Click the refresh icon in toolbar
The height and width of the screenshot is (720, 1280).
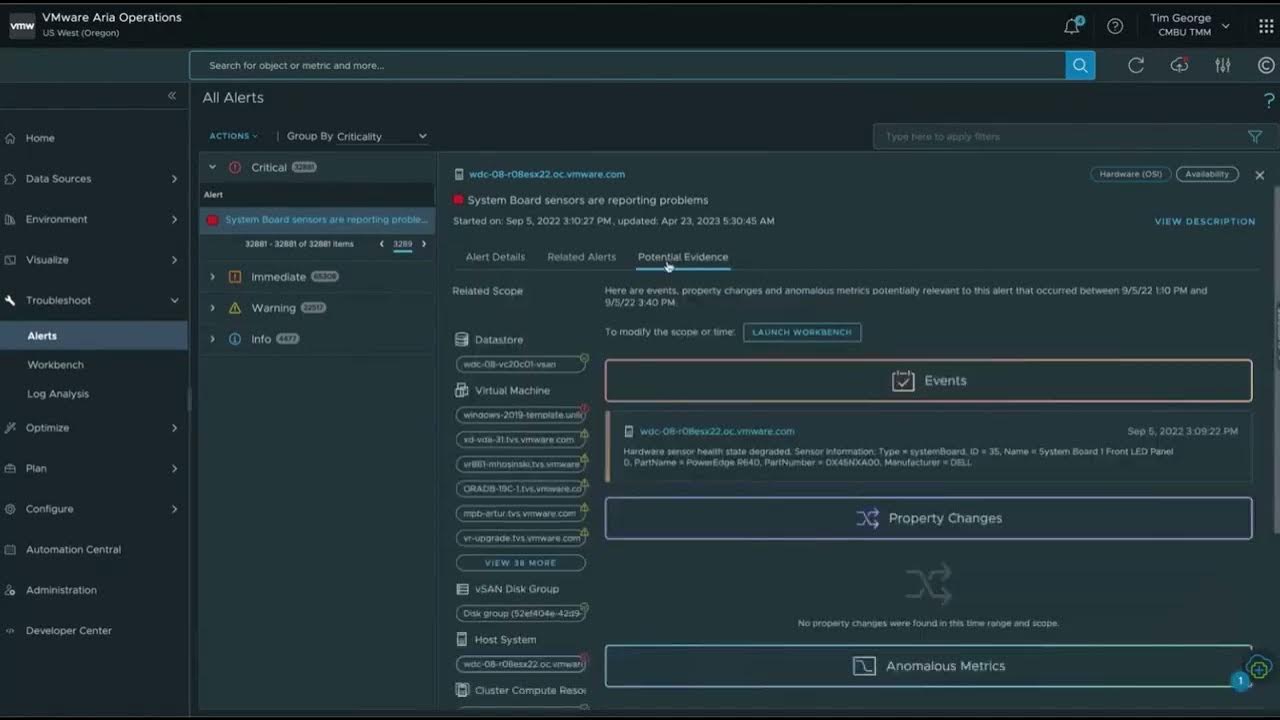1136,65
